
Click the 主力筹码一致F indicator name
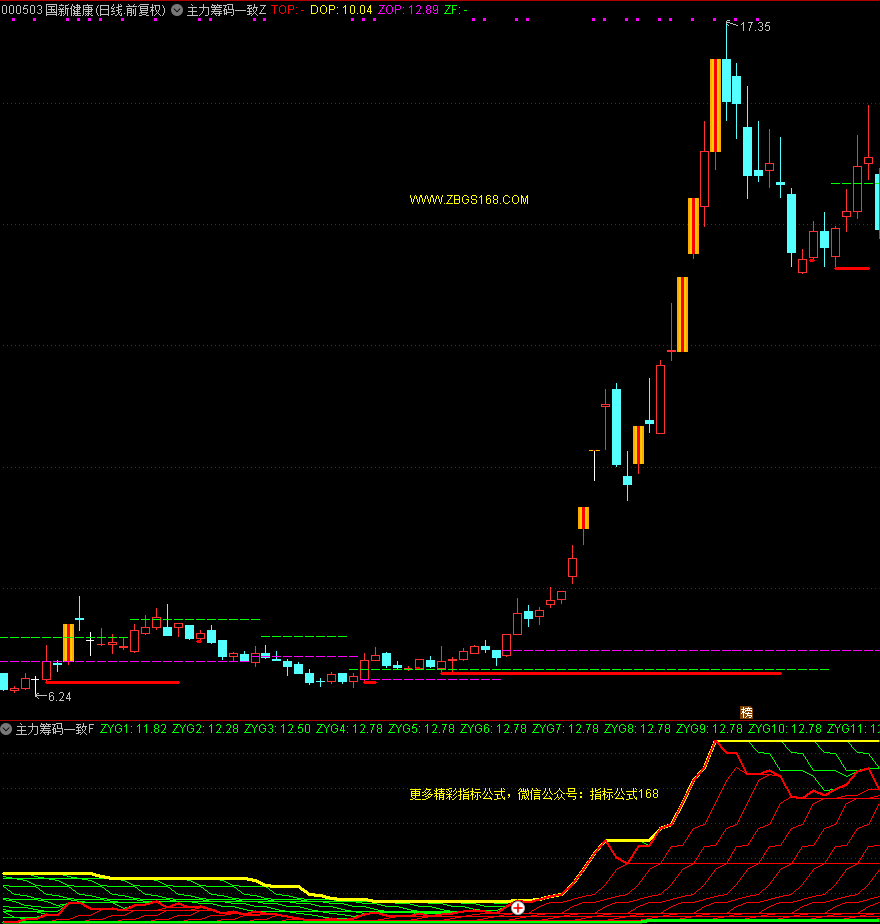tap(54, 730)
